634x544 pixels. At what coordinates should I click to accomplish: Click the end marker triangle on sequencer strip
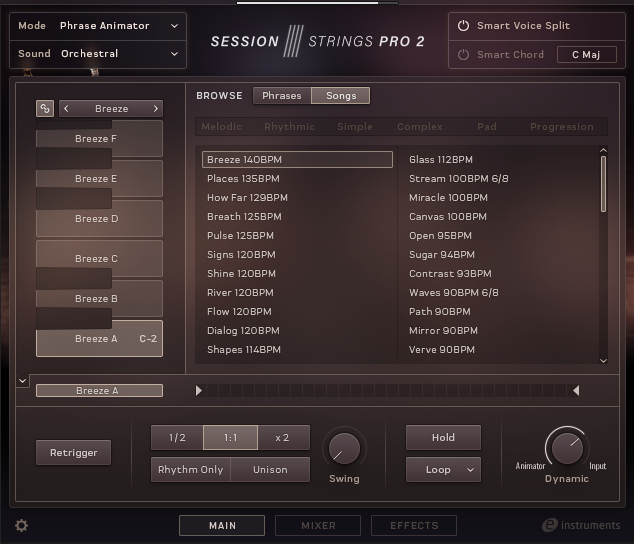pos(576,390)
